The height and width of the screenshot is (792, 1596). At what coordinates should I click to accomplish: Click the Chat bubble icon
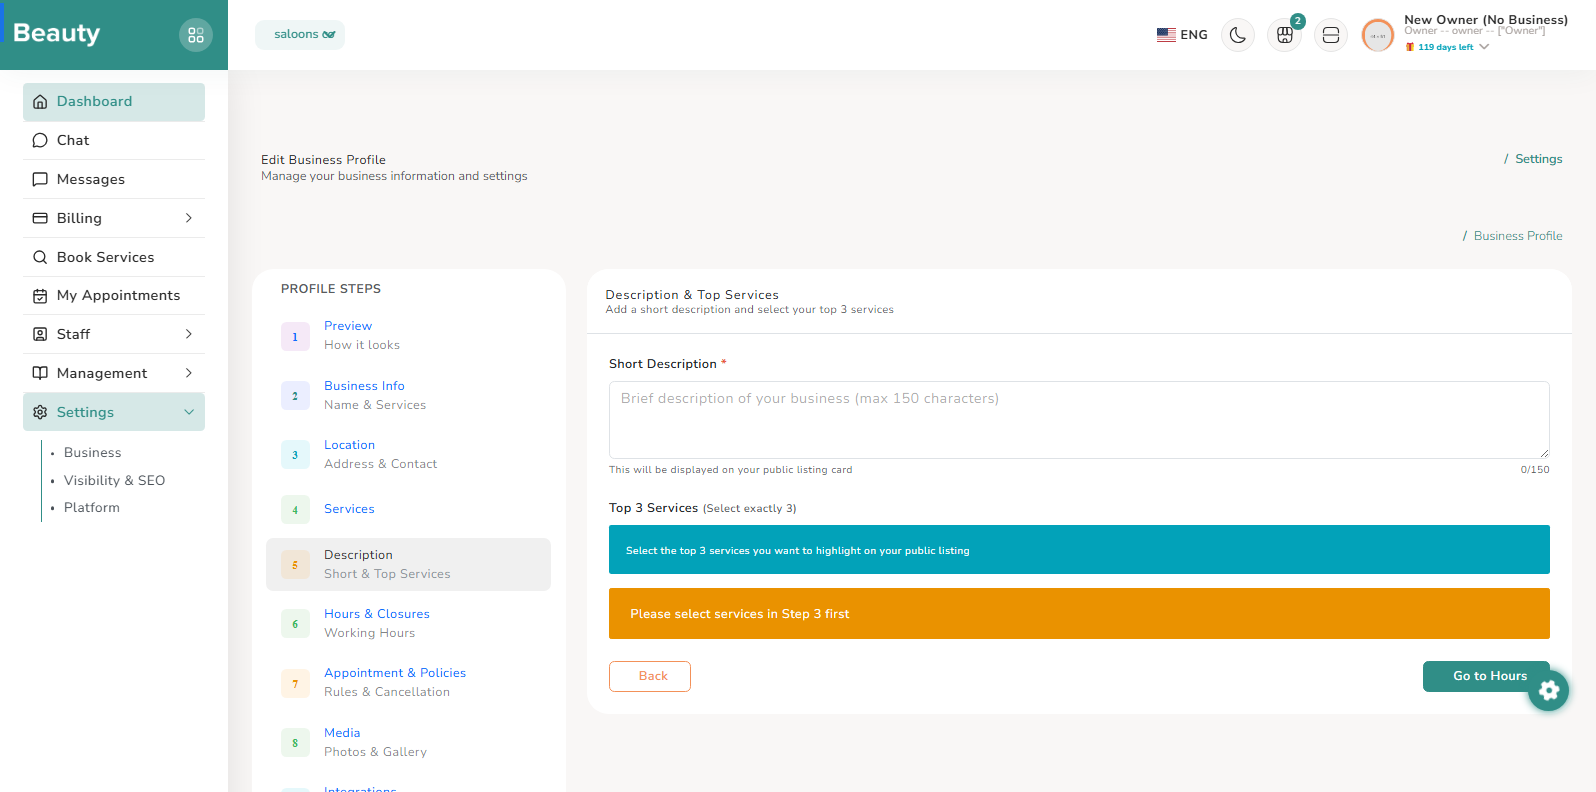[x=40, y=141]
